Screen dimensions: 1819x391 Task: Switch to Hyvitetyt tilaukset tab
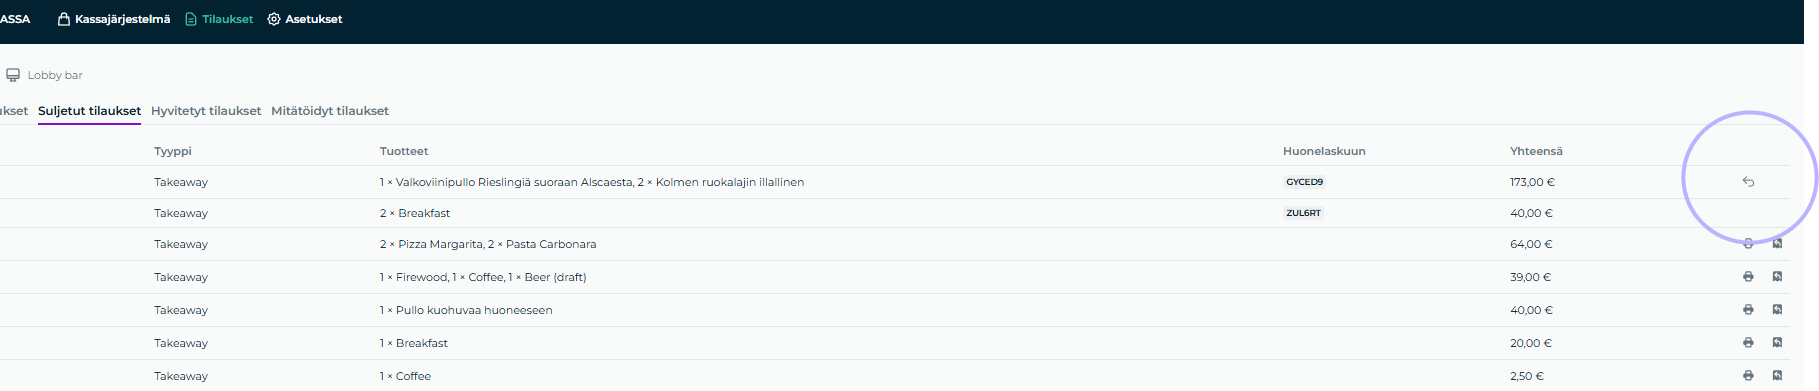pyautogui.click(x=206, y=111)
